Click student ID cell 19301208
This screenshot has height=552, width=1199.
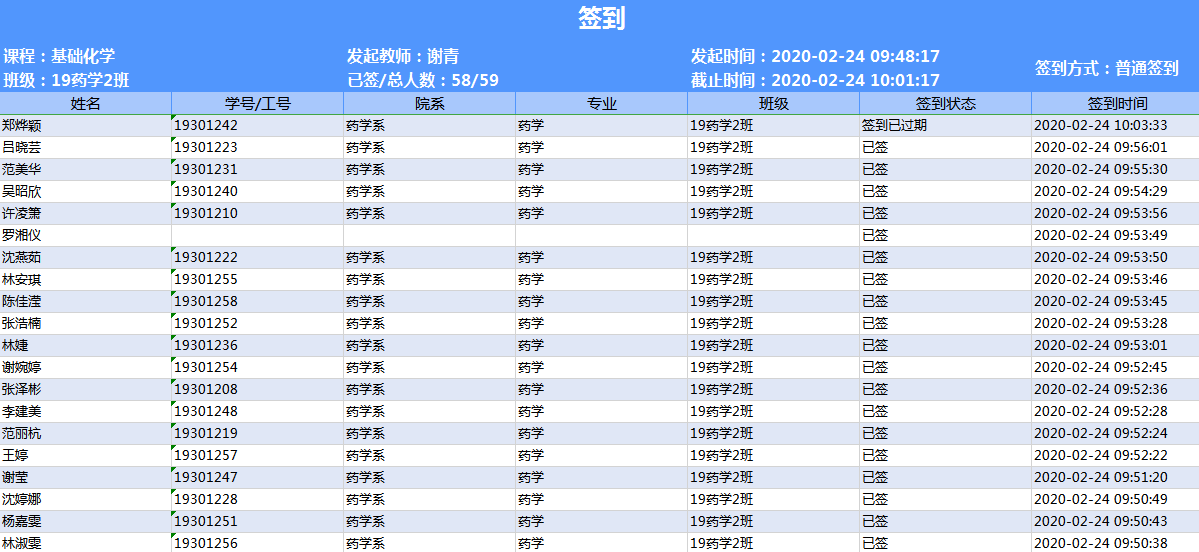click(x=207, y=390)
